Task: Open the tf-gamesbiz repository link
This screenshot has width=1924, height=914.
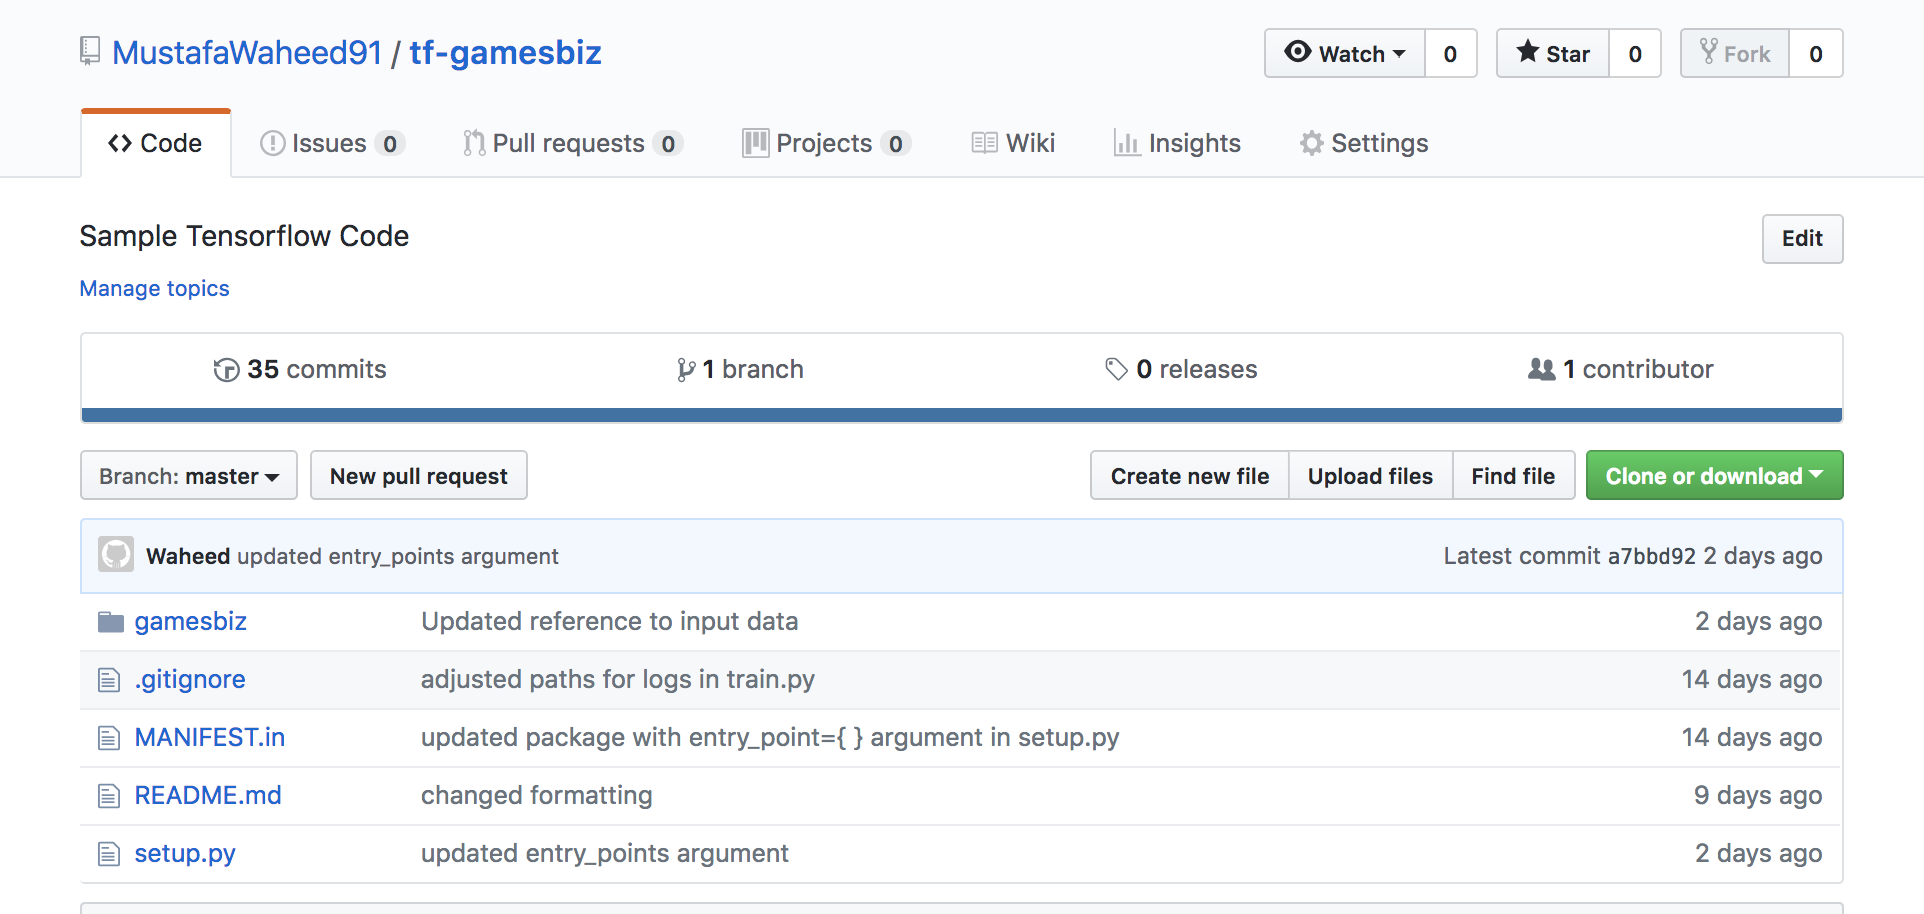Action: coord(505,52)
